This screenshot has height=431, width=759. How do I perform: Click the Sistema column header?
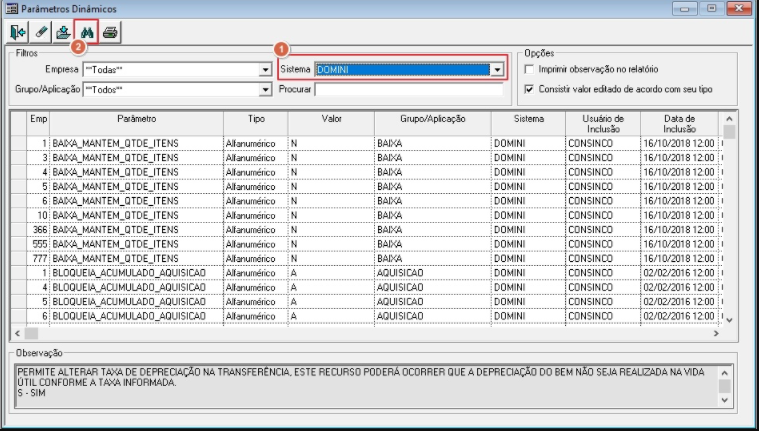coord(528,123)
